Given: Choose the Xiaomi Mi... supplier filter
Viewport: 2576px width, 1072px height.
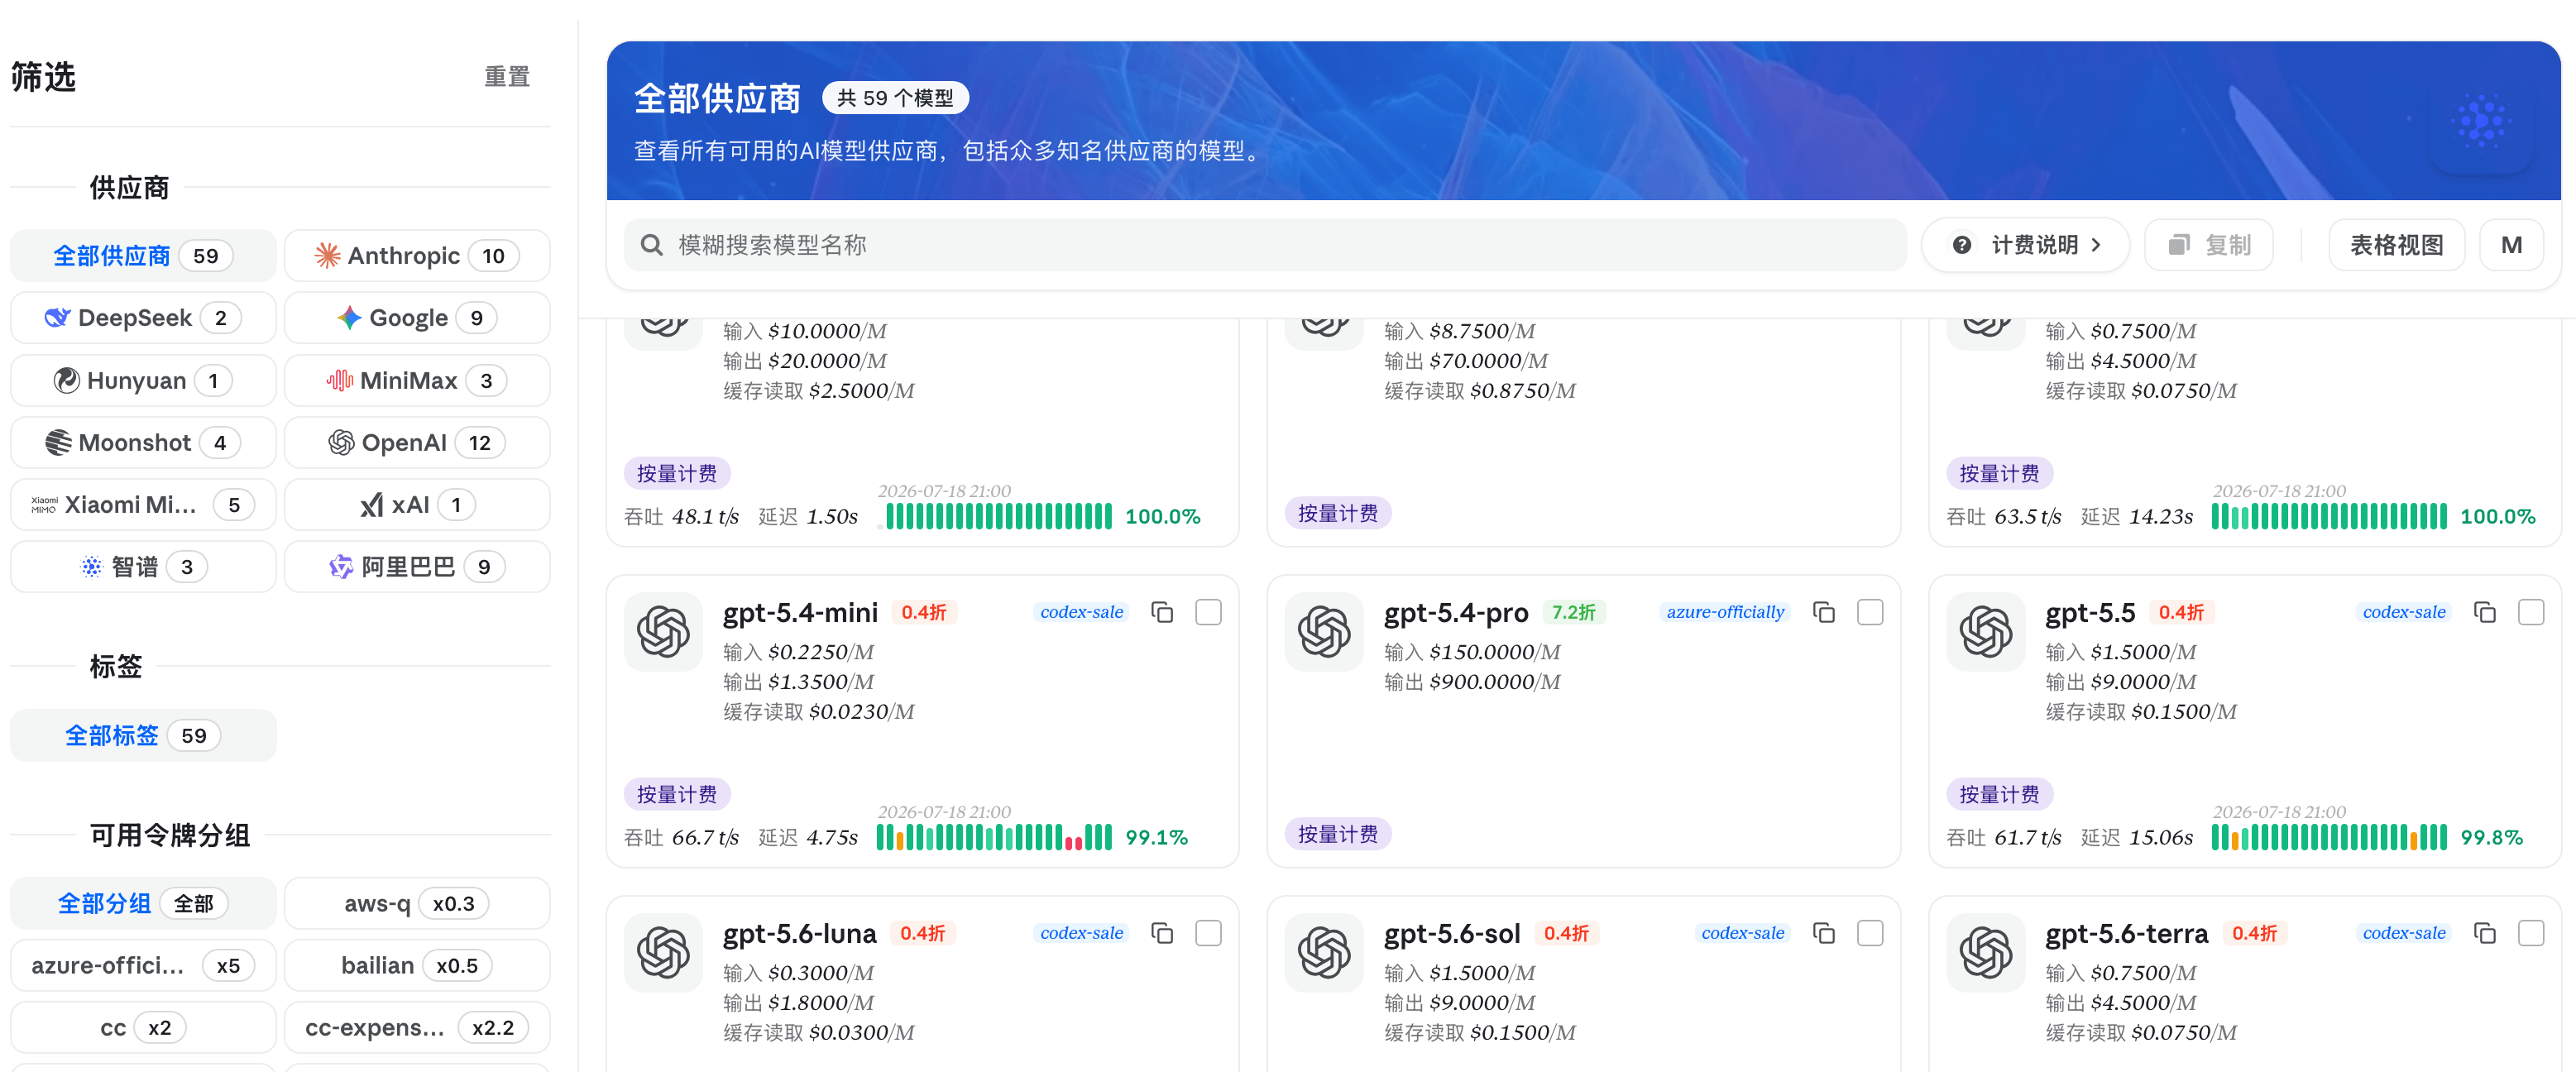Looking at the screenshot, I should tap(143, 505).
